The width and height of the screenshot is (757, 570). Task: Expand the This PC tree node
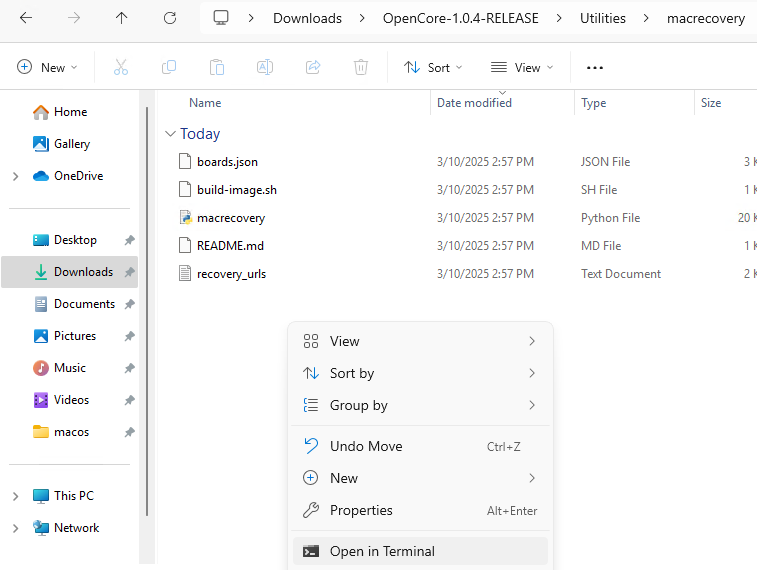click(15, 496)
